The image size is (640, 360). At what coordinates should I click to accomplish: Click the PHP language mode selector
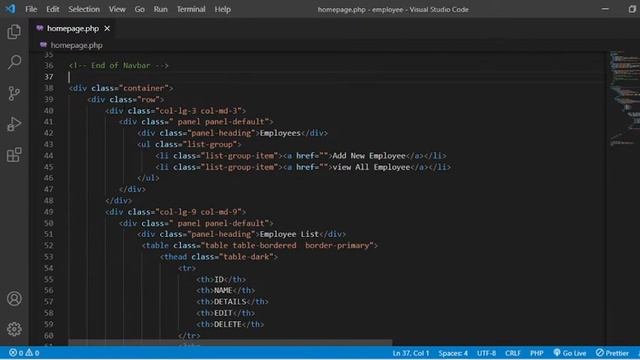click(x=537, y=353)
